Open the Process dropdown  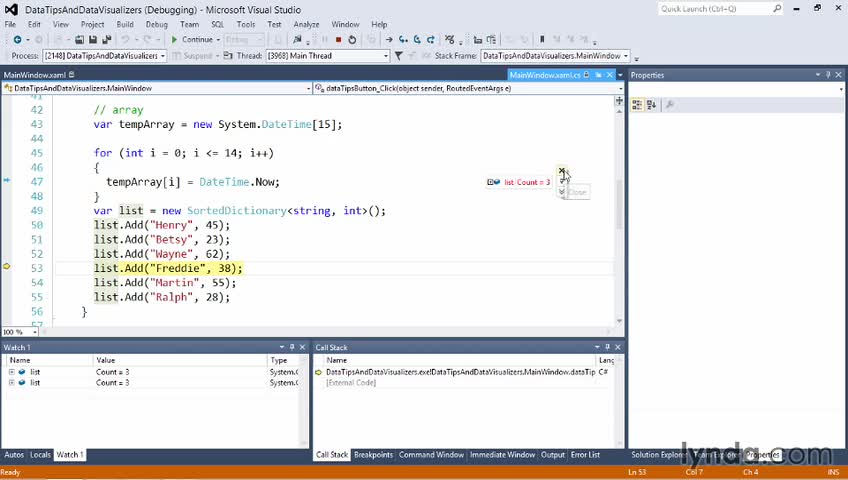tap(162, 56)
